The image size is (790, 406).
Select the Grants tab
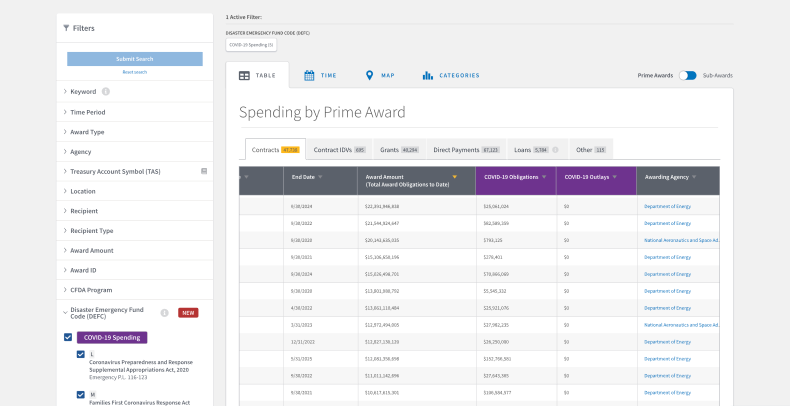[396, 150]
